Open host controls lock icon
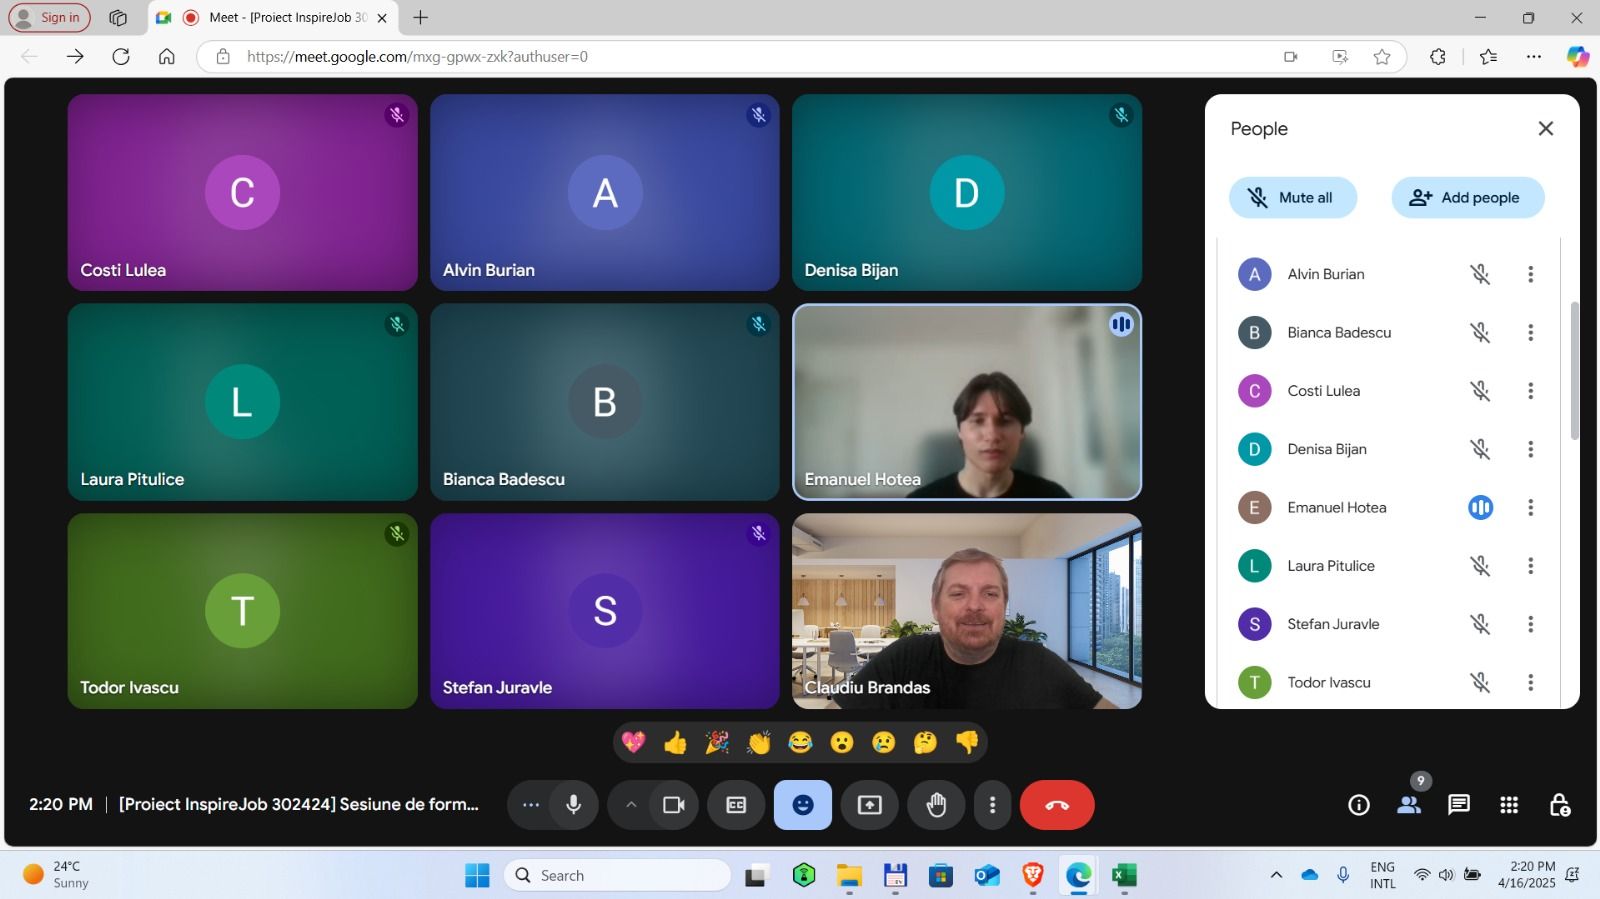The height and width of the screenshot is (899, 1600). (x=1559, y=805)
